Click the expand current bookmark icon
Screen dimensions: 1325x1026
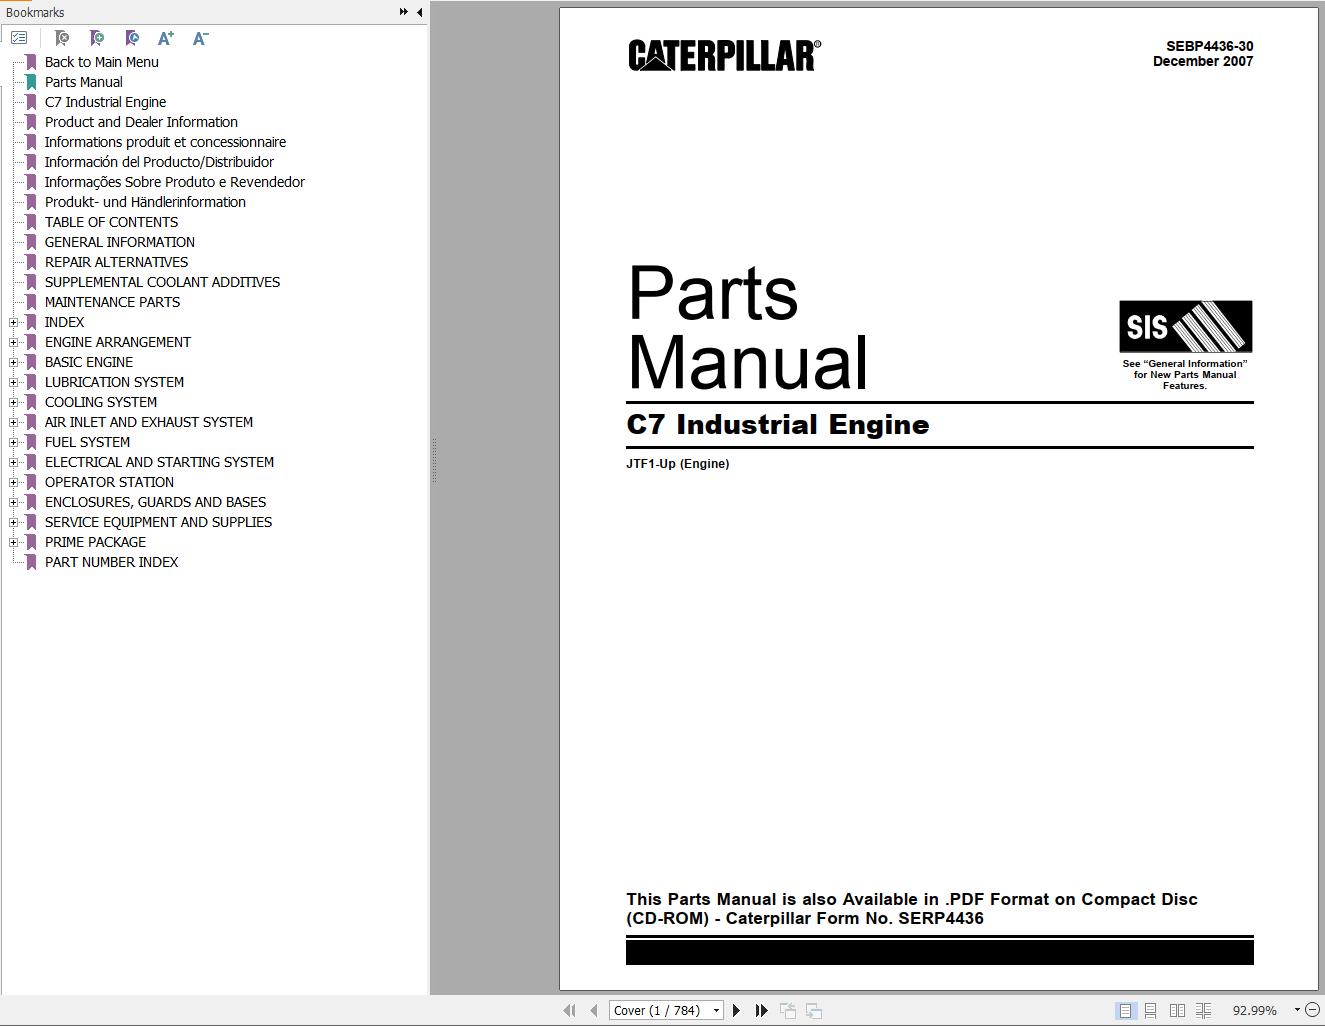click(x=132, y=37)
